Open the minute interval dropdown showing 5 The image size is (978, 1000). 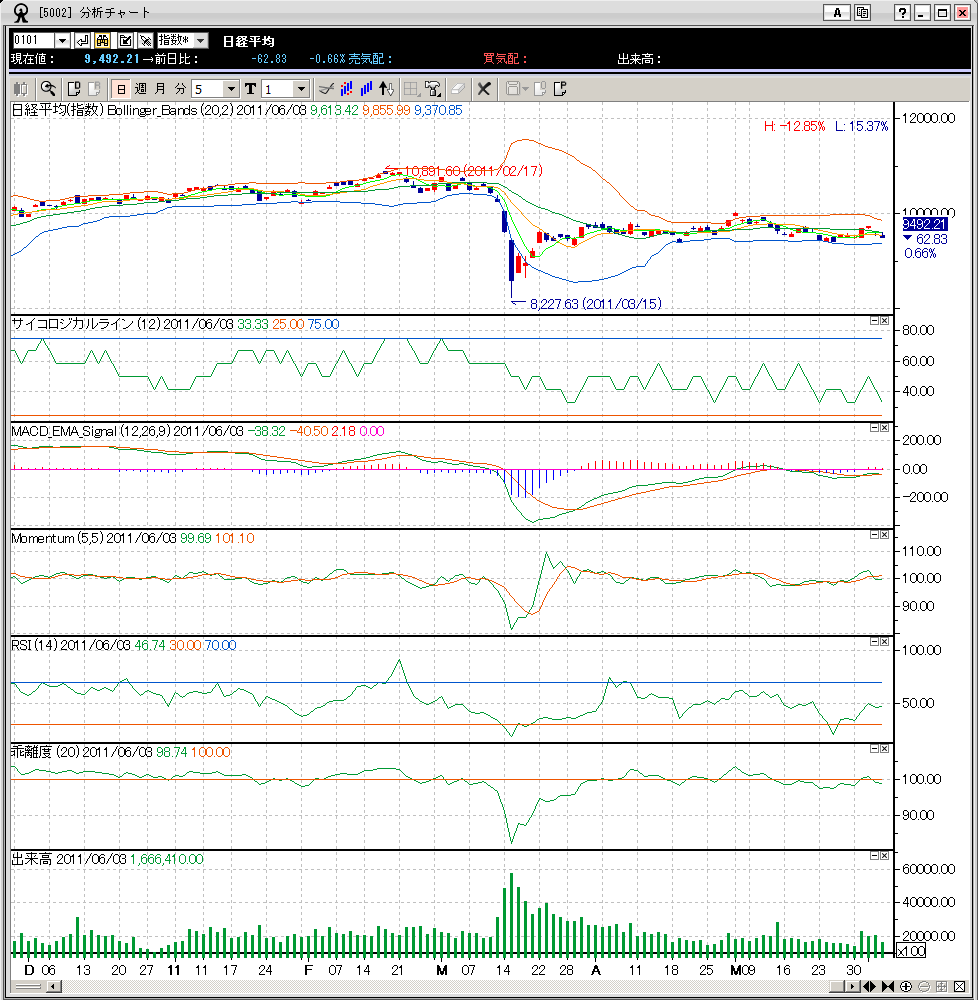pos(231,89)
